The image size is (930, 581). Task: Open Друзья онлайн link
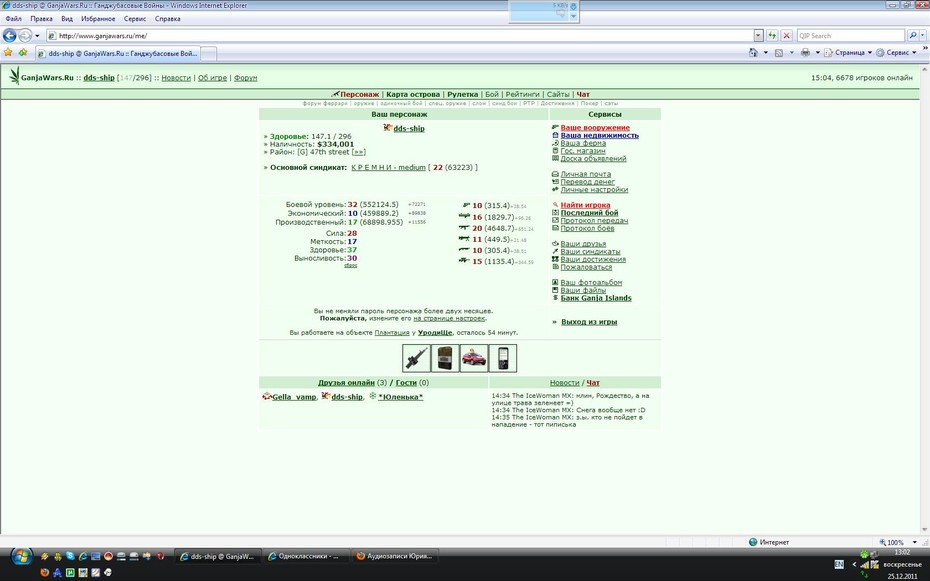346,383
